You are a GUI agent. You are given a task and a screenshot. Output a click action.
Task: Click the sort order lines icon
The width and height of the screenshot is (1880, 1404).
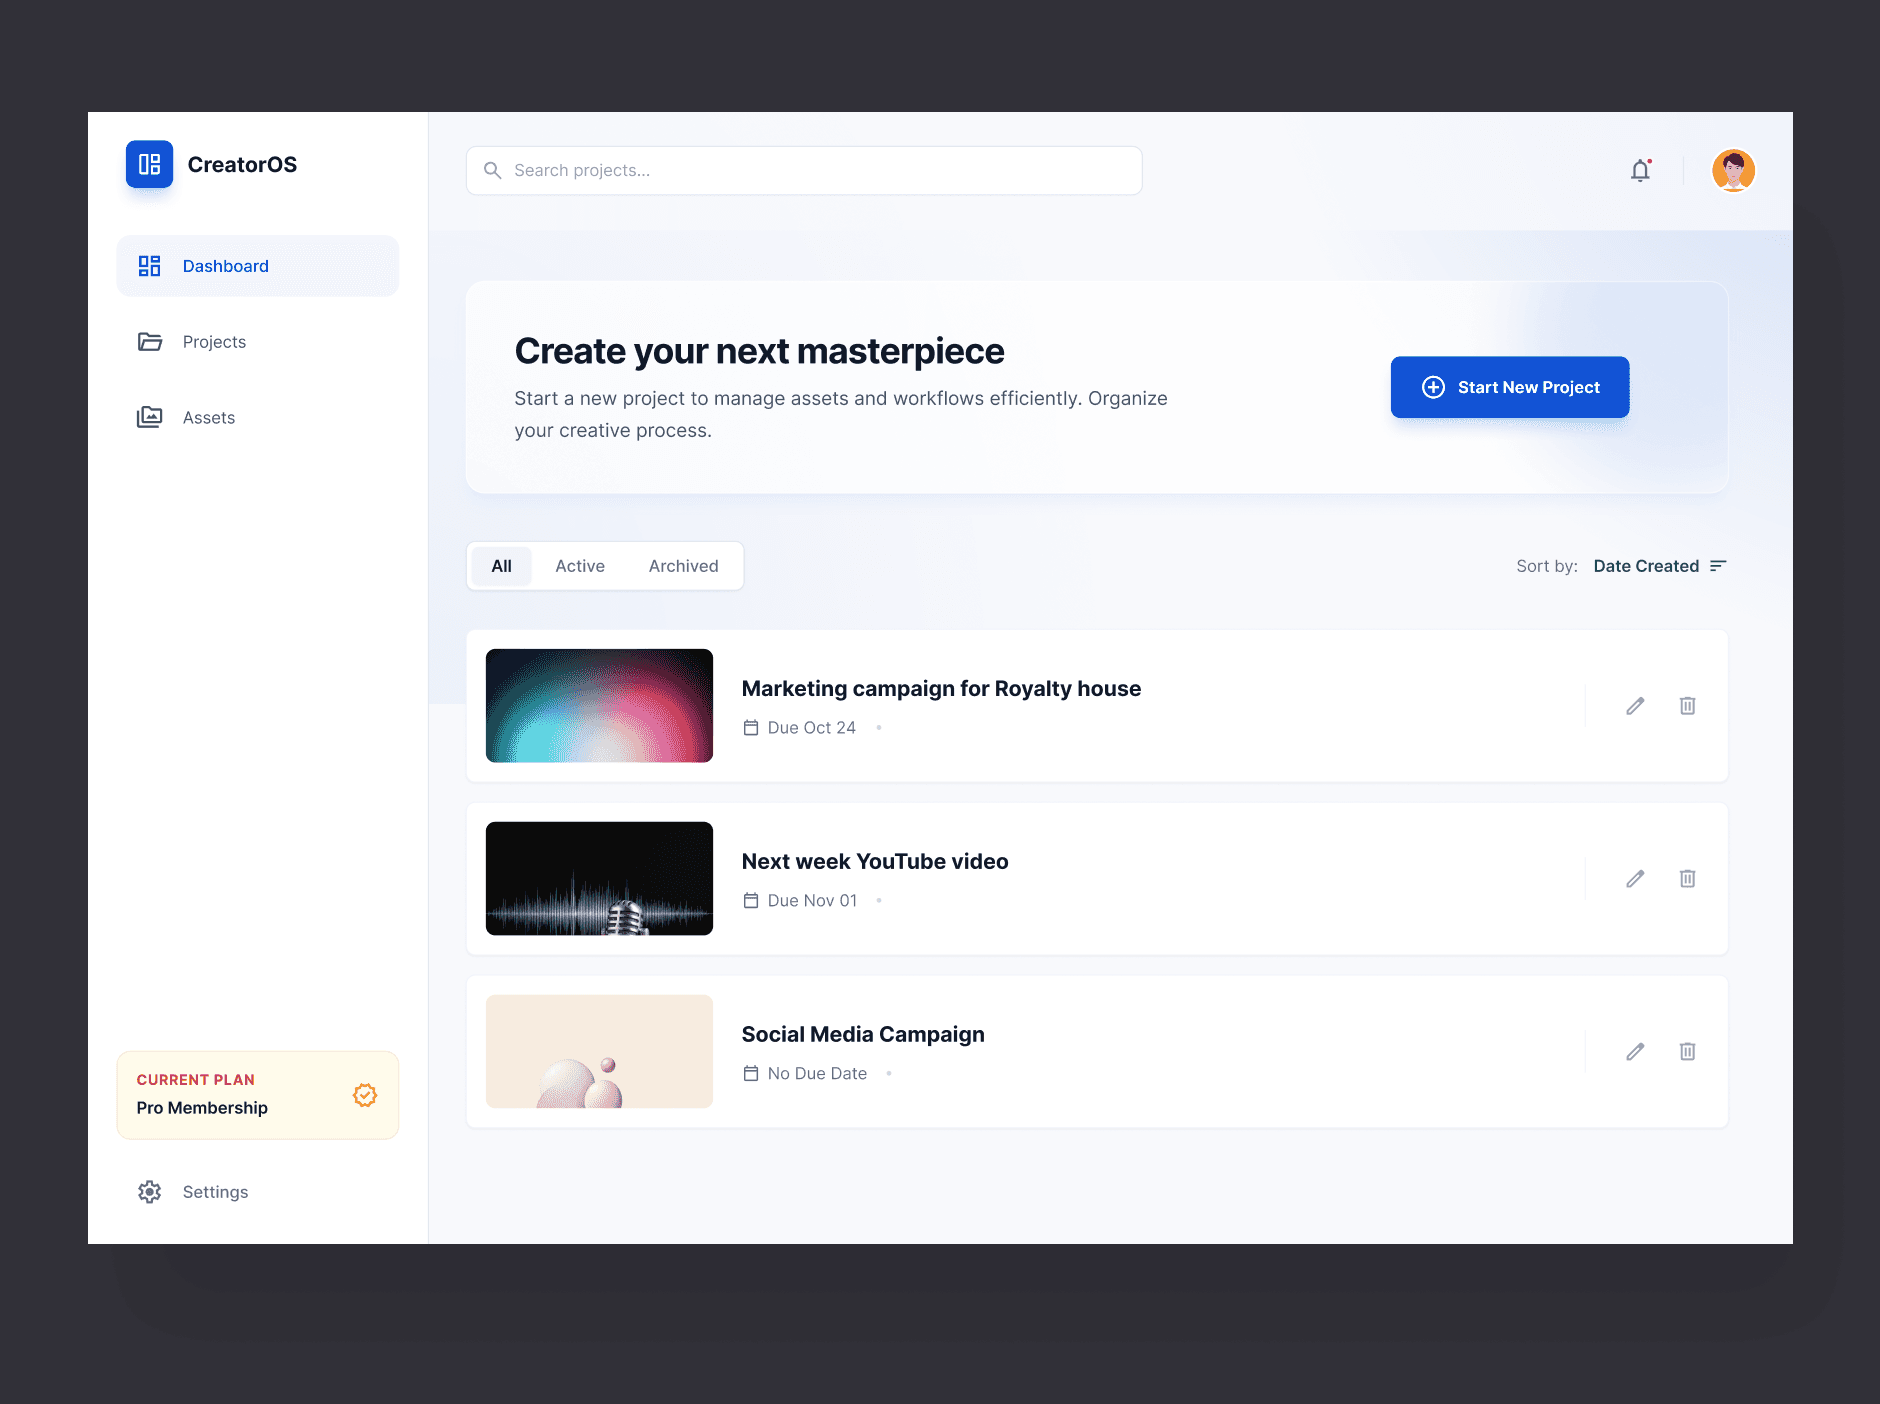tap(1718, 566)
